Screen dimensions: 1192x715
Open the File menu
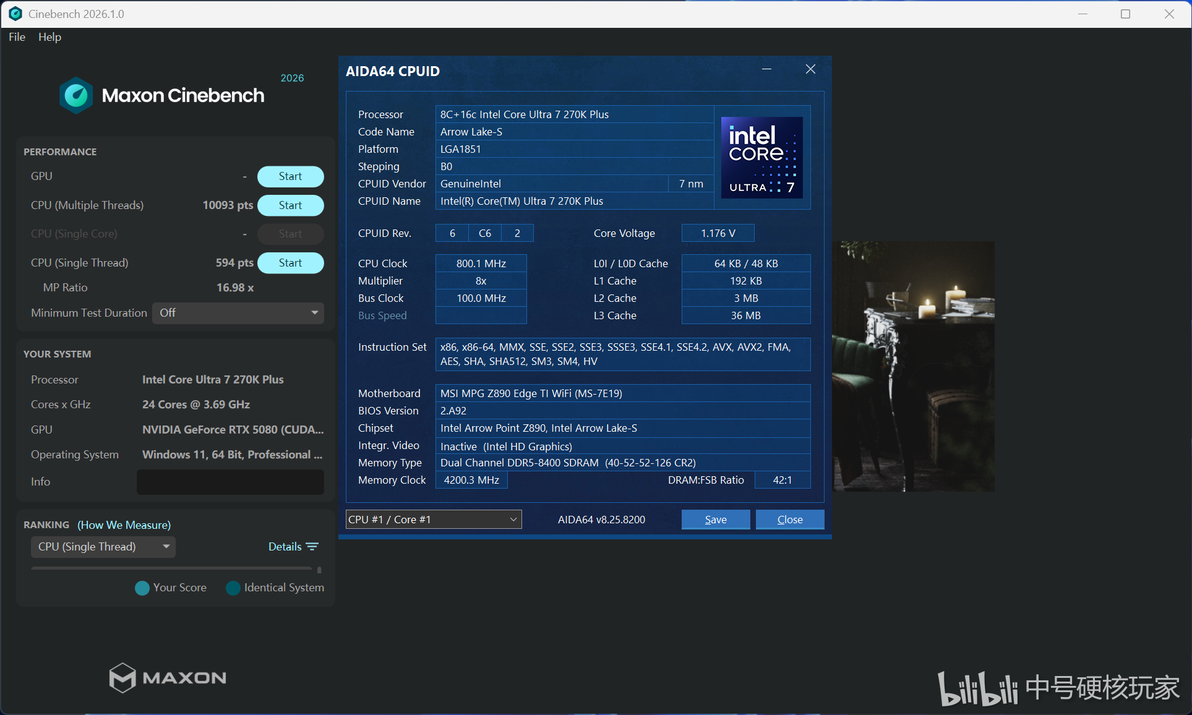(17, 36)
